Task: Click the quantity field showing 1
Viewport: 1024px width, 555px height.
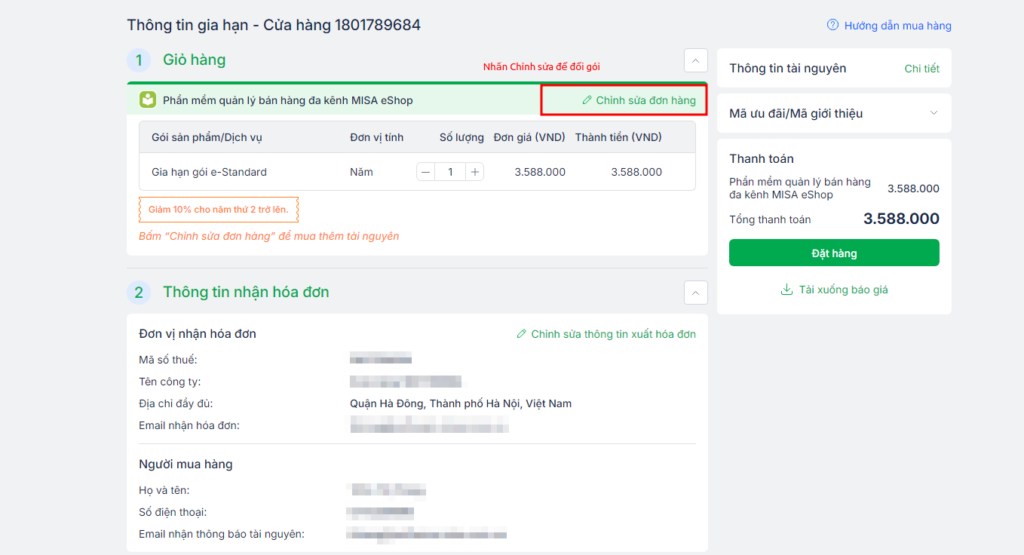Action: coord(450,172)
